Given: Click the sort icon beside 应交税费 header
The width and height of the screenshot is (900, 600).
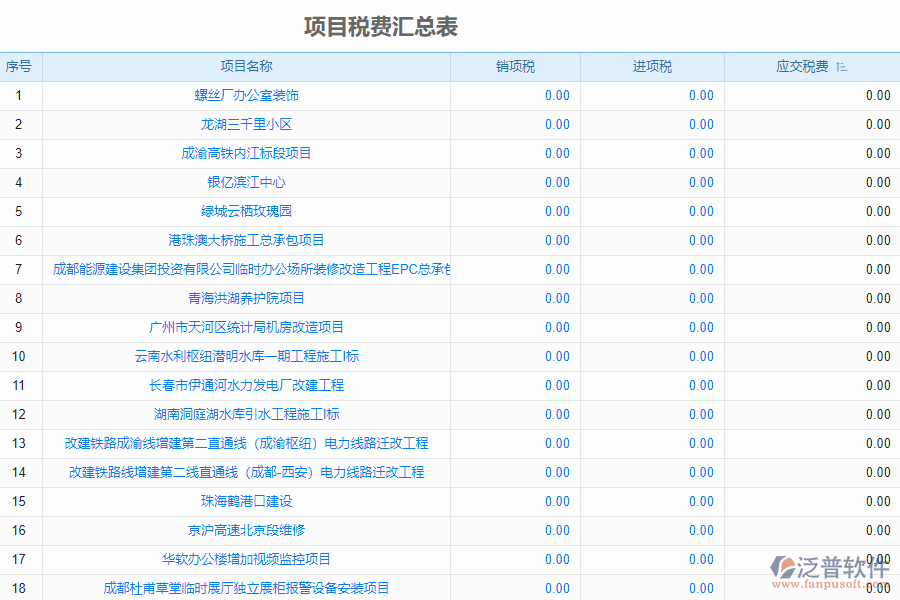Looking at the screenshot, I should tap(841, 66).
